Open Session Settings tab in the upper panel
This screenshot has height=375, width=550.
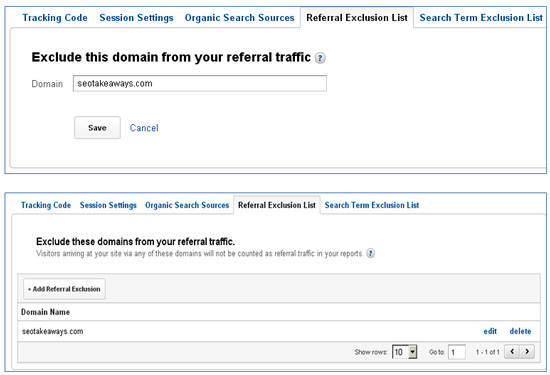coord(136,18)
